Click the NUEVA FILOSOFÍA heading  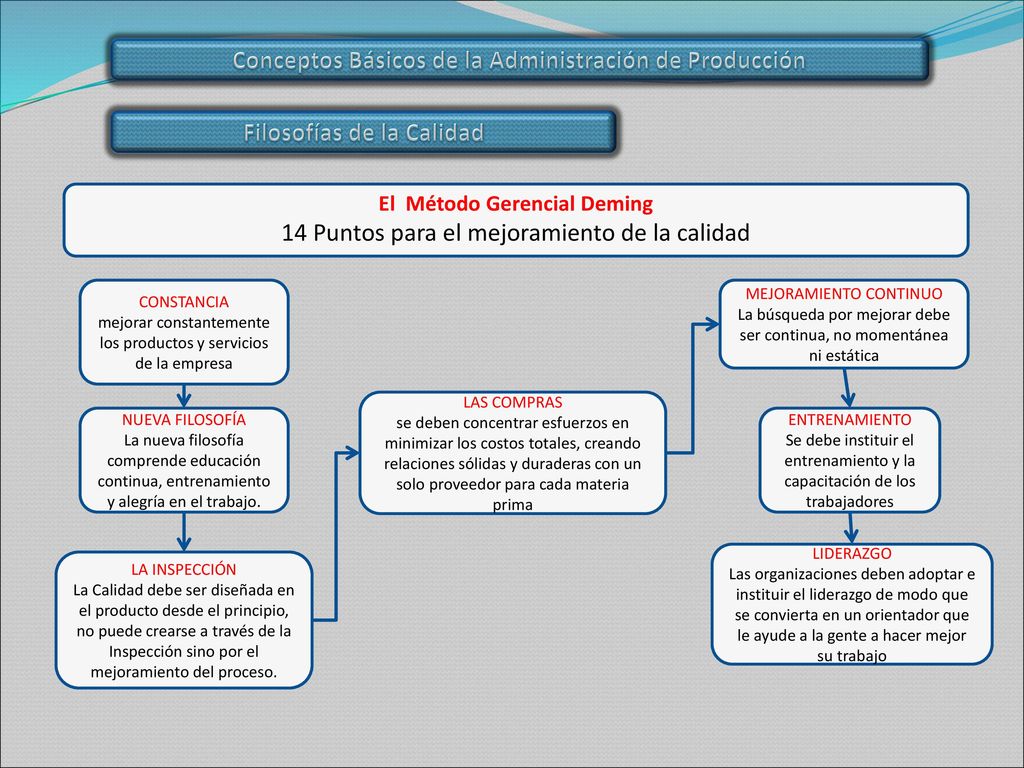[184, 419]
